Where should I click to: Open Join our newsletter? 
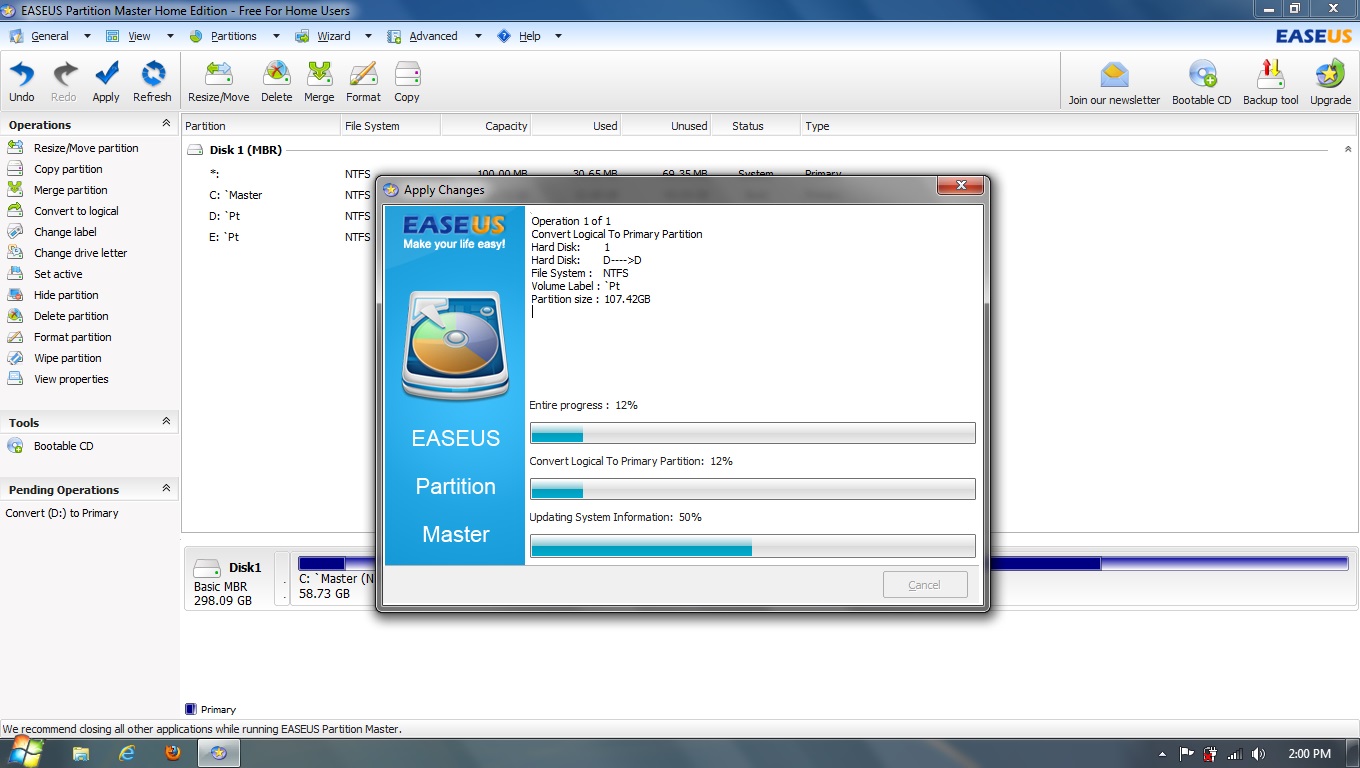[x=1114, y=82]
